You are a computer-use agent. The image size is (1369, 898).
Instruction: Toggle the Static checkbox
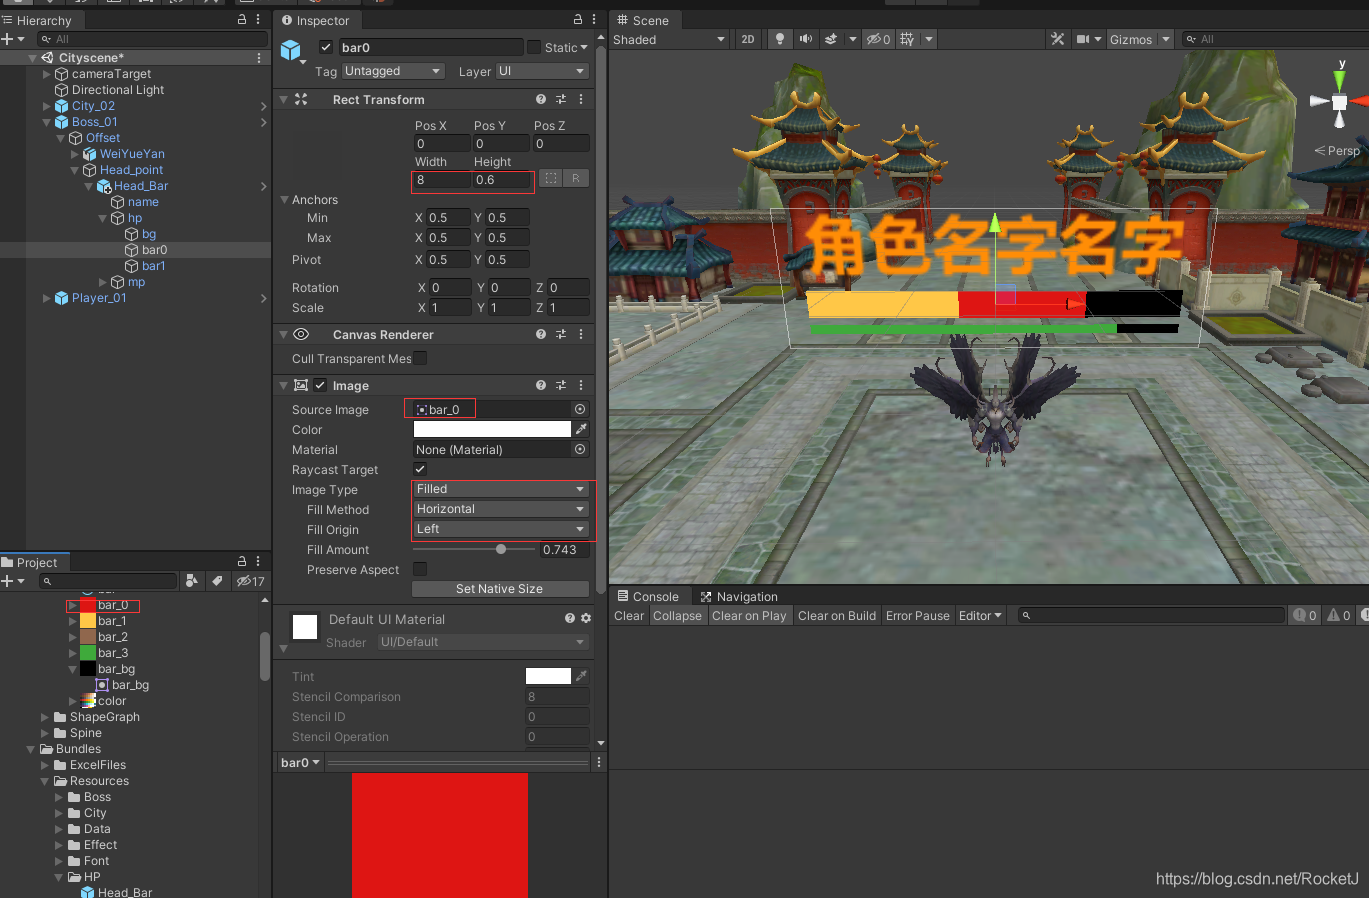pos(534,47)
